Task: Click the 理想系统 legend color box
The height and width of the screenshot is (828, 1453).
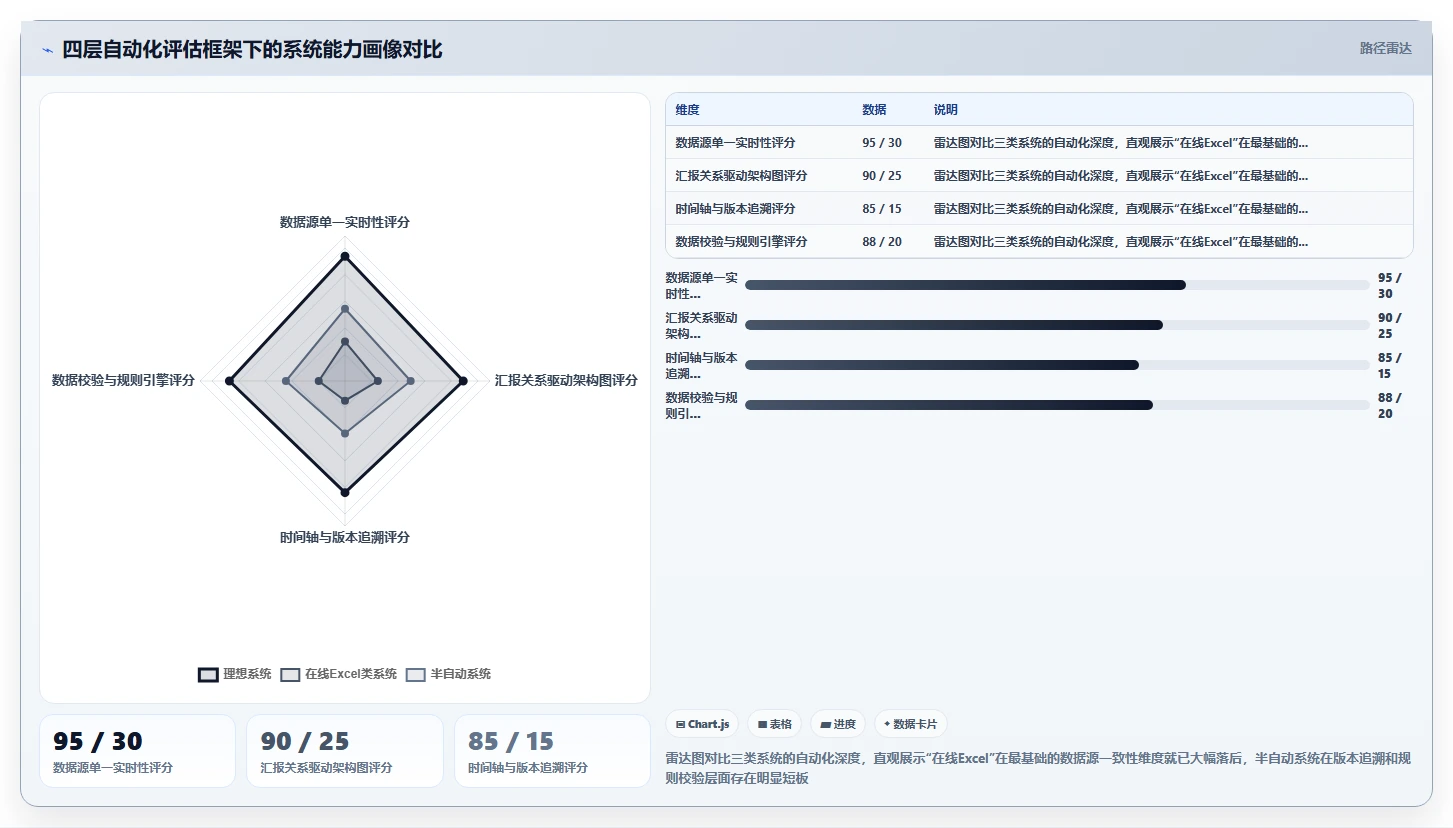Action: click(x=208, y=674)
